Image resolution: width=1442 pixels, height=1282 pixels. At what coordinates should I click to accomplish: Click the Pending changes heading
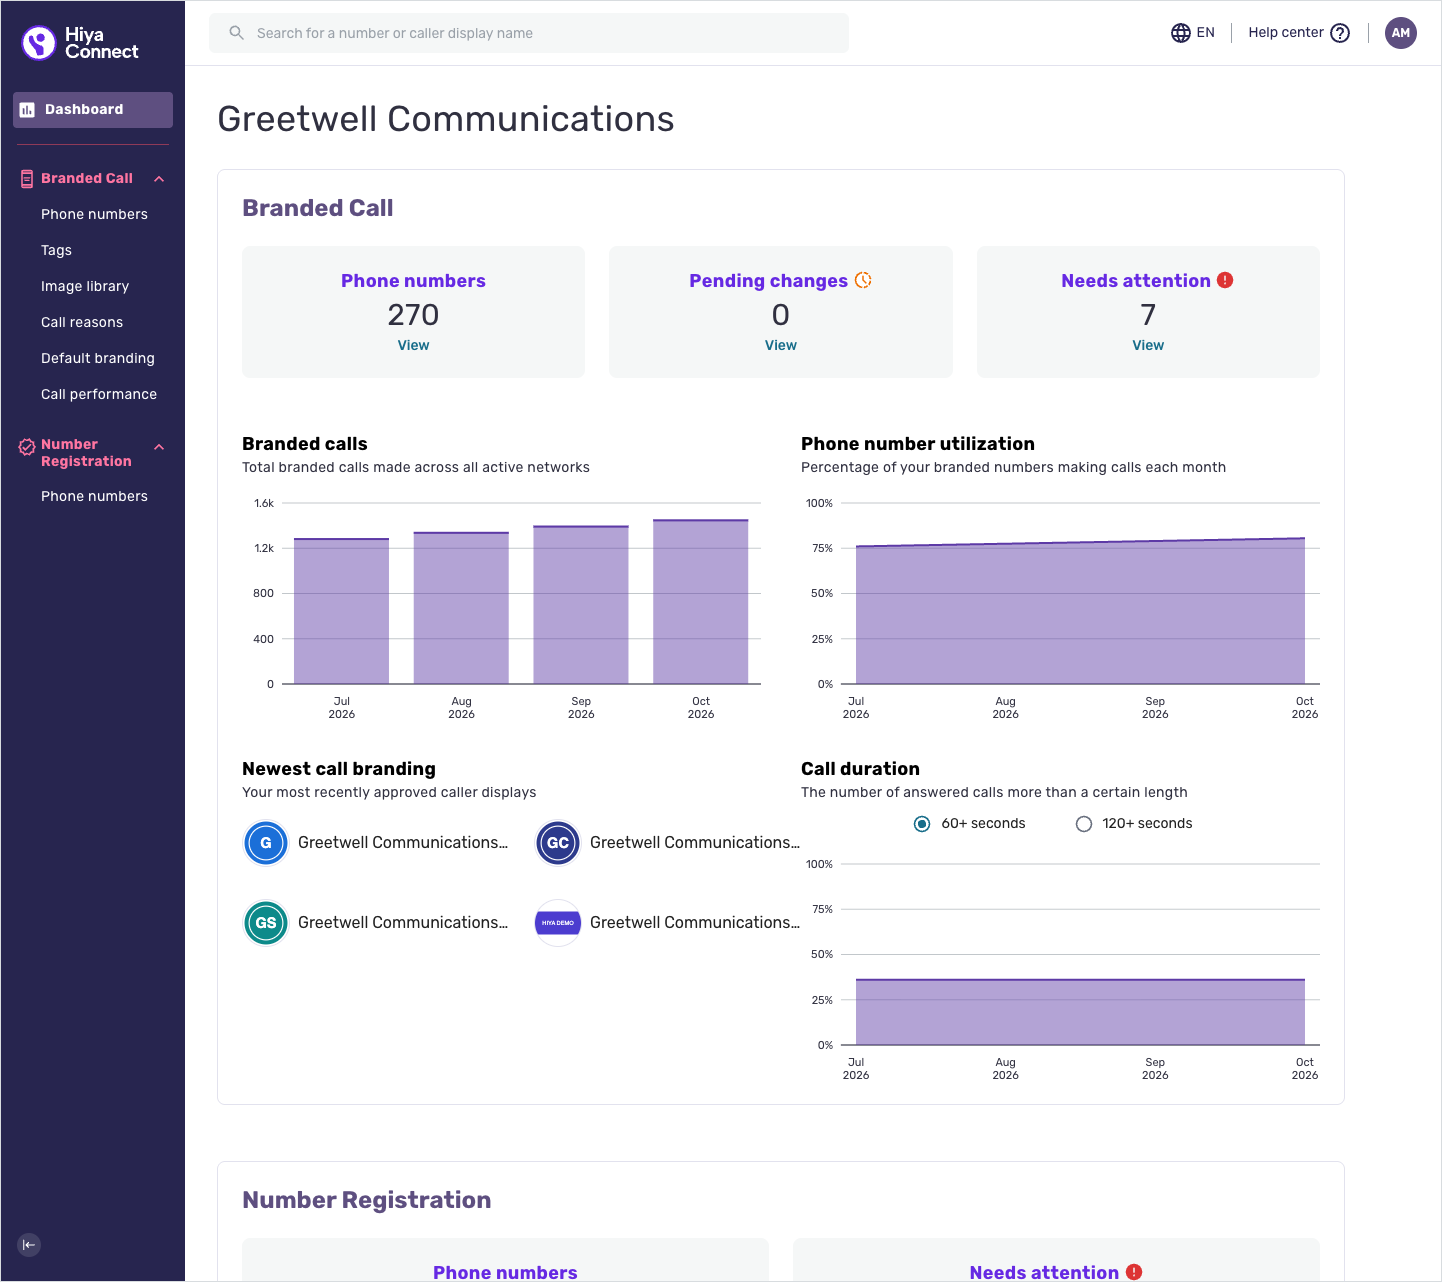coord(768,281)
